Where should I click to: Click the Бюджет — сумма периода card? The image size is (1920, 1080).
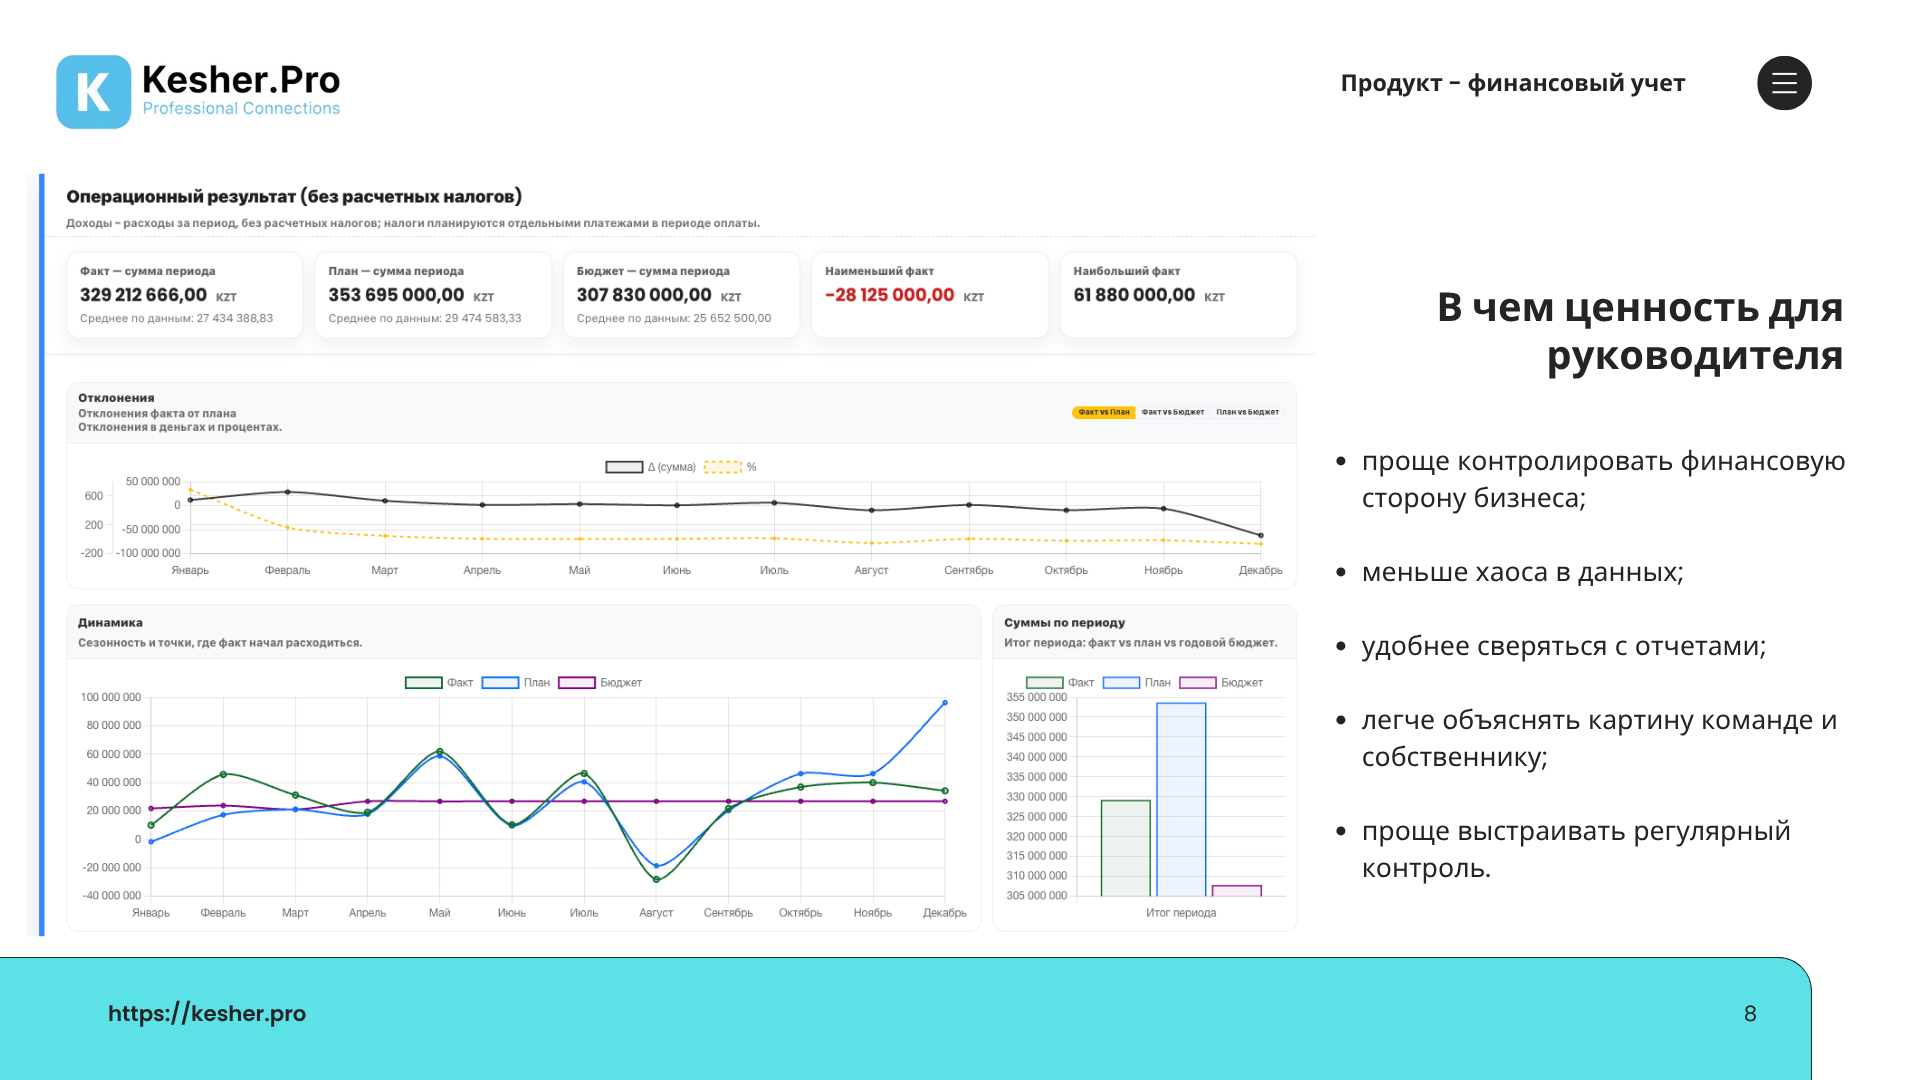[x=681, y=295]
